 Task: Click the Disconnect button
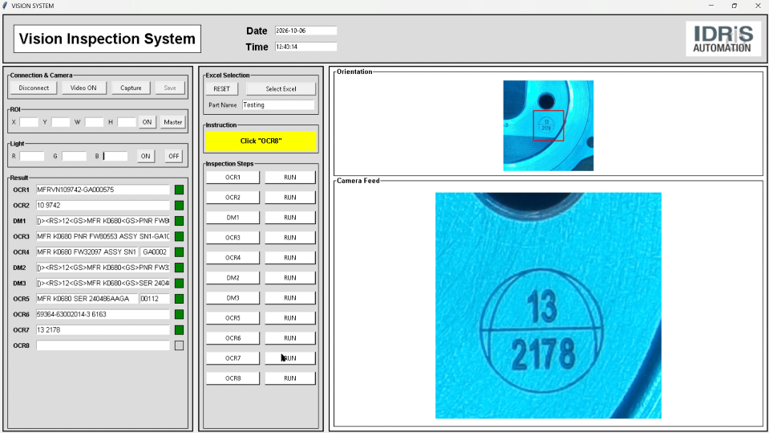(x=34, y=88)
